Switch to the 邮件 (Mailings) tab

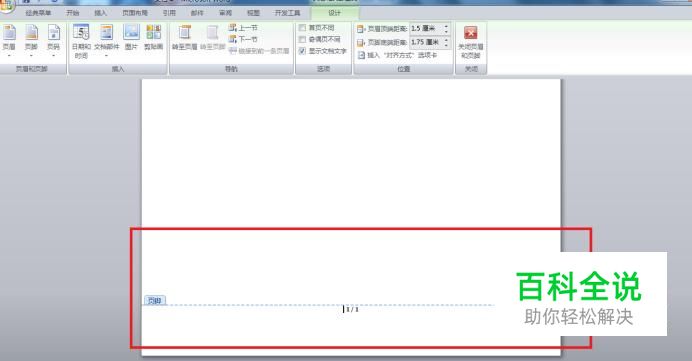point(197,13)
